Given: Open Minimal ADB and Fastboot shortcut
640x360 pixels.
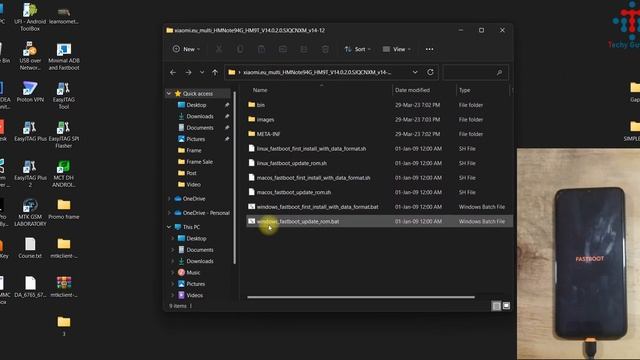Looking at the screenshot, I should click(64, 56).
